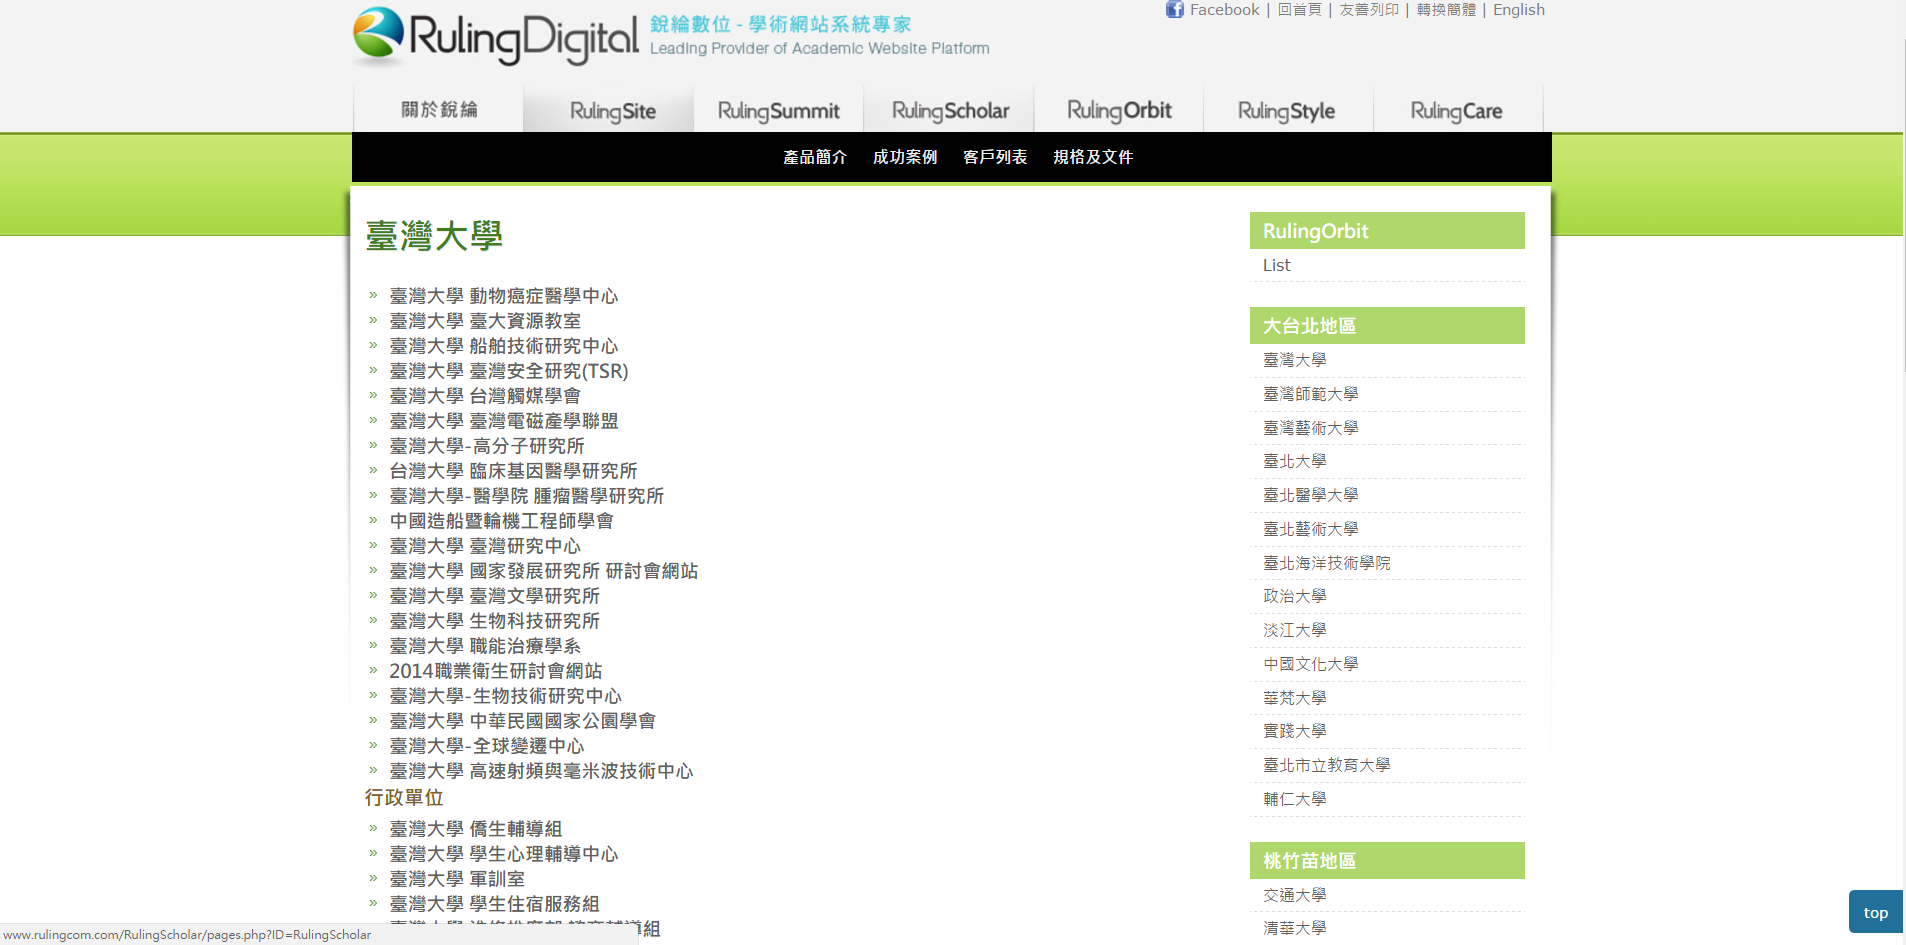Select 實踐大學 in sidebar
Screen dimensions: 1906x945
pyautogui.click(x=1294, y=731)
